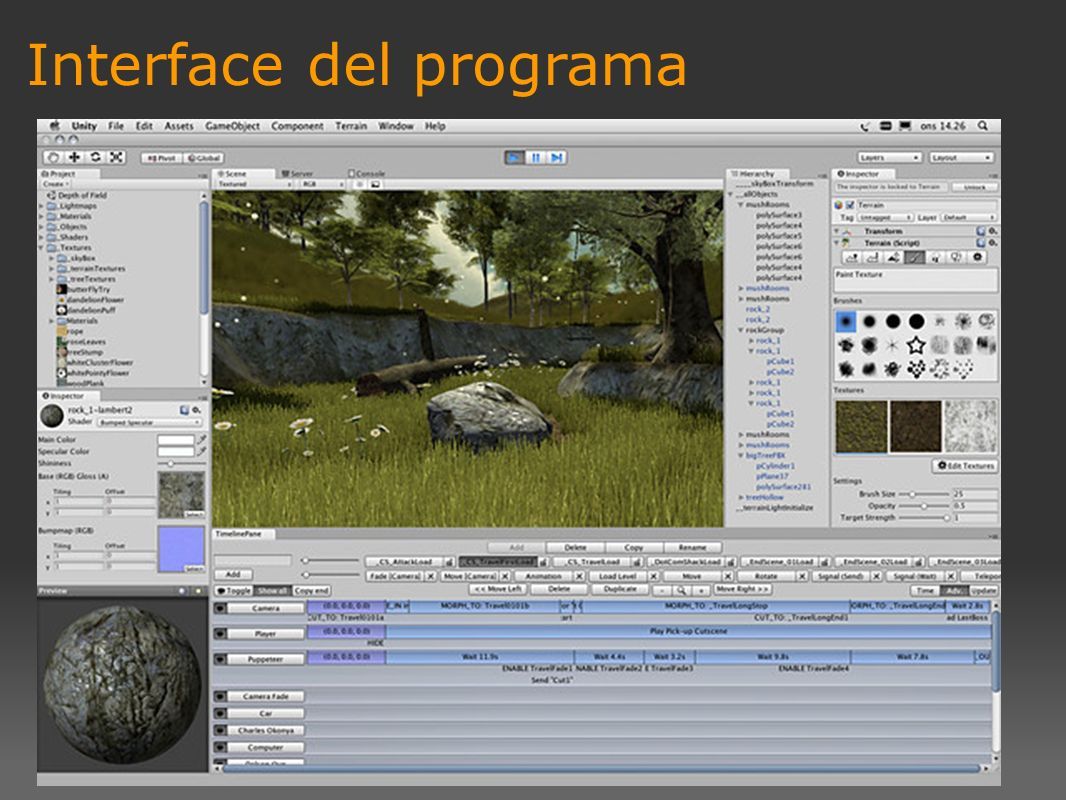Adjust the Opacity slider
Image resolution: width=1066 pixels, height=800 pixels.
pos(923,506)
